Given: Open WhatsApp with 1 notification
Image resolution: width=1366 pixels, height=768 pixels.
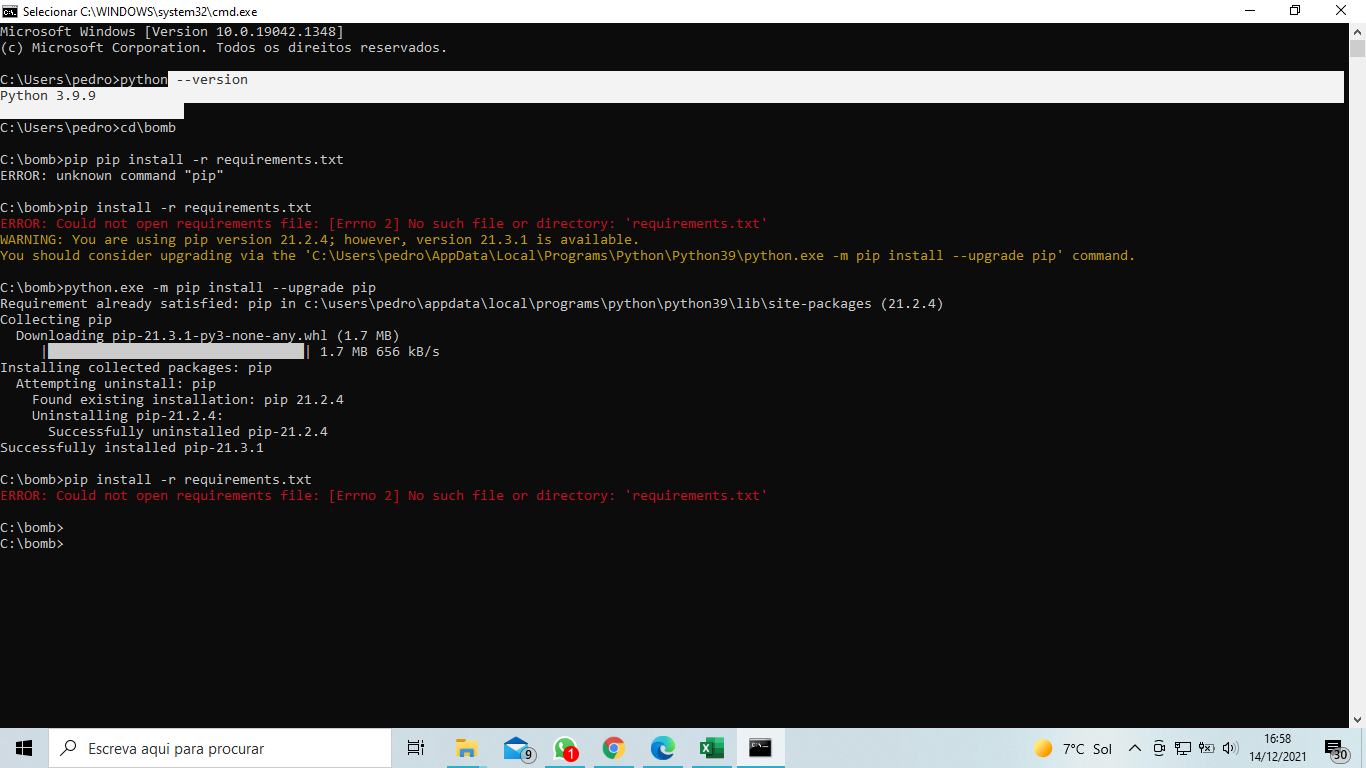Looking at the screenshot, I should (563, 747).
